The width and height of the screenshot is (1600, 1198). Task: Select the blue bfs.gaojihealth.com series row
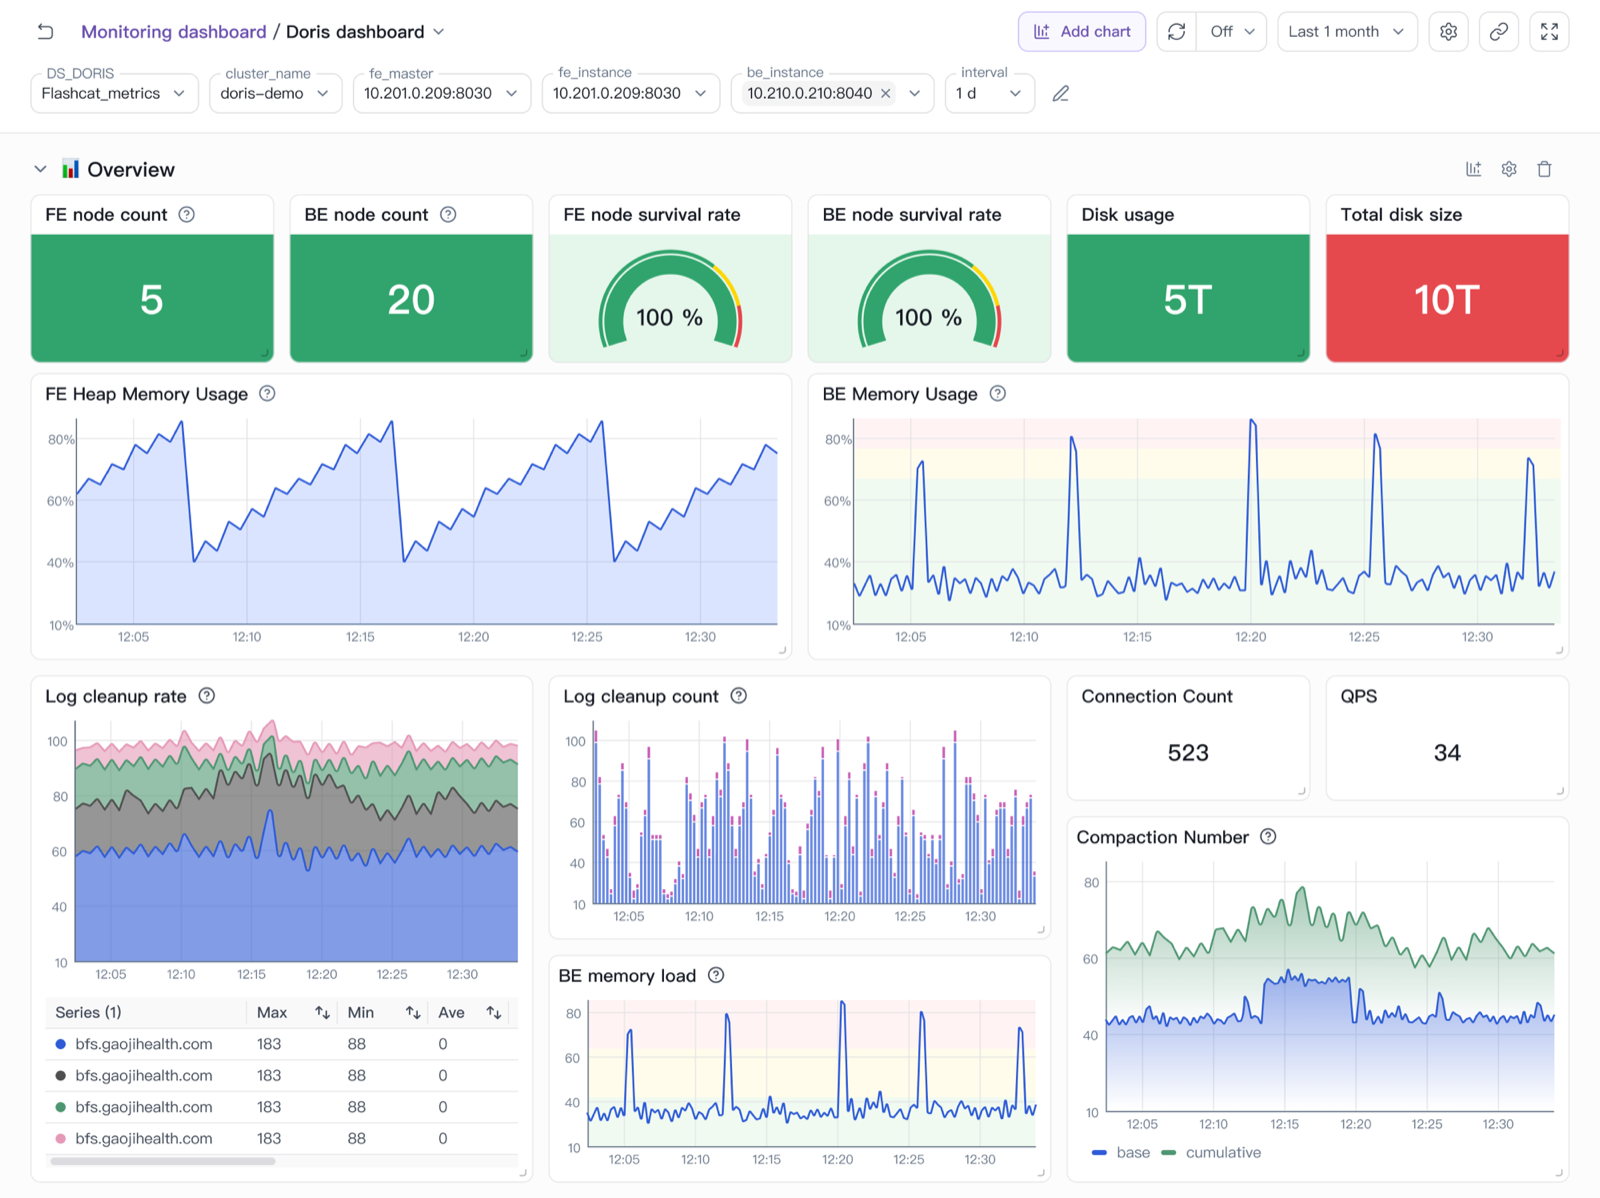[282, 1044]
